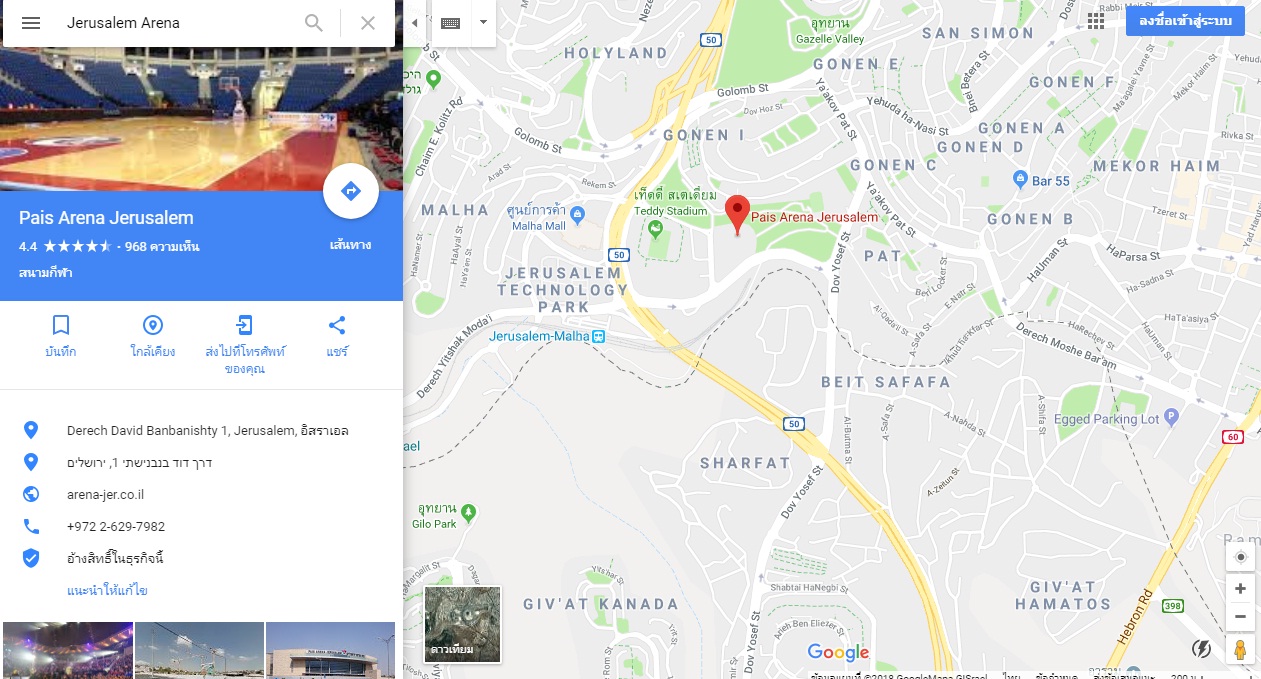Switch to satellite view thumbnail
Viewport: 1261px width, 679px height.
463,625
